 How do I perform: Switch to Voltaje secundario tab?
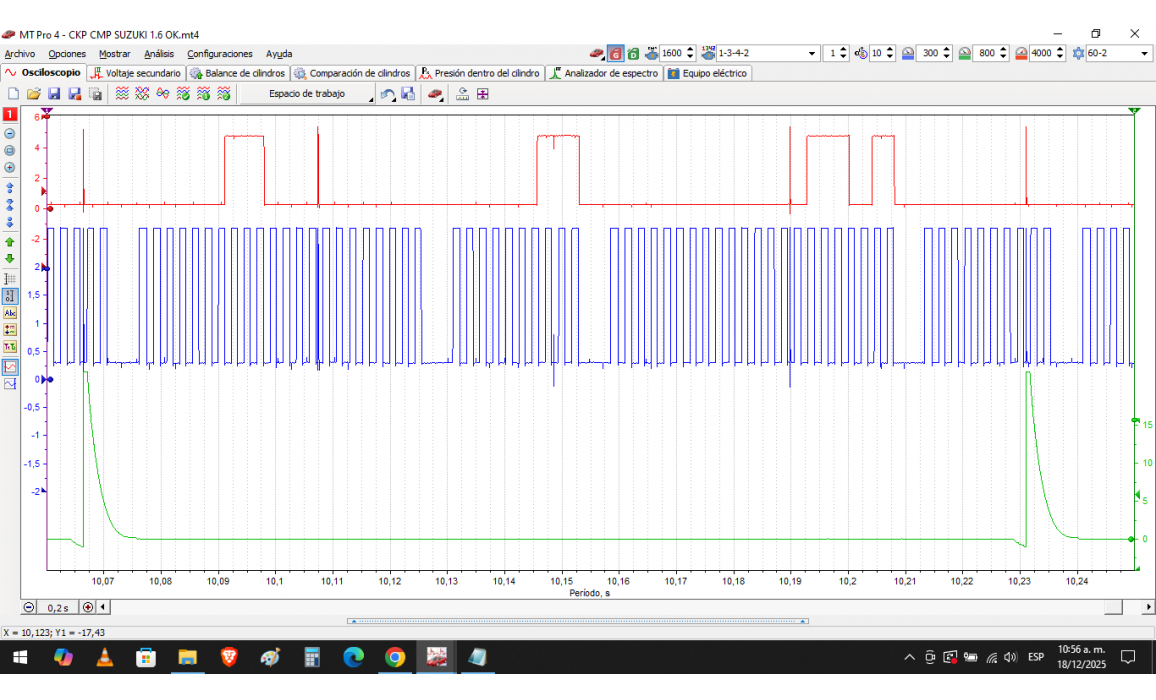[x=136, y=73]
